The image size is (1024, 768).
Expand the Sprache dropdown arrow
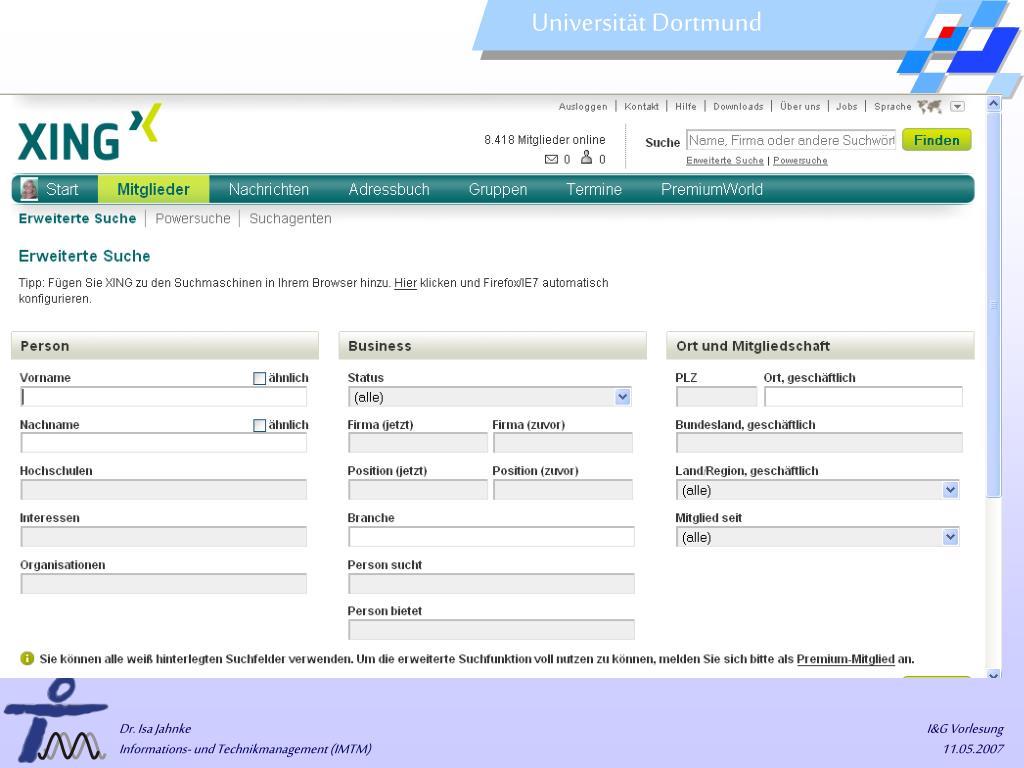point(957,106)
